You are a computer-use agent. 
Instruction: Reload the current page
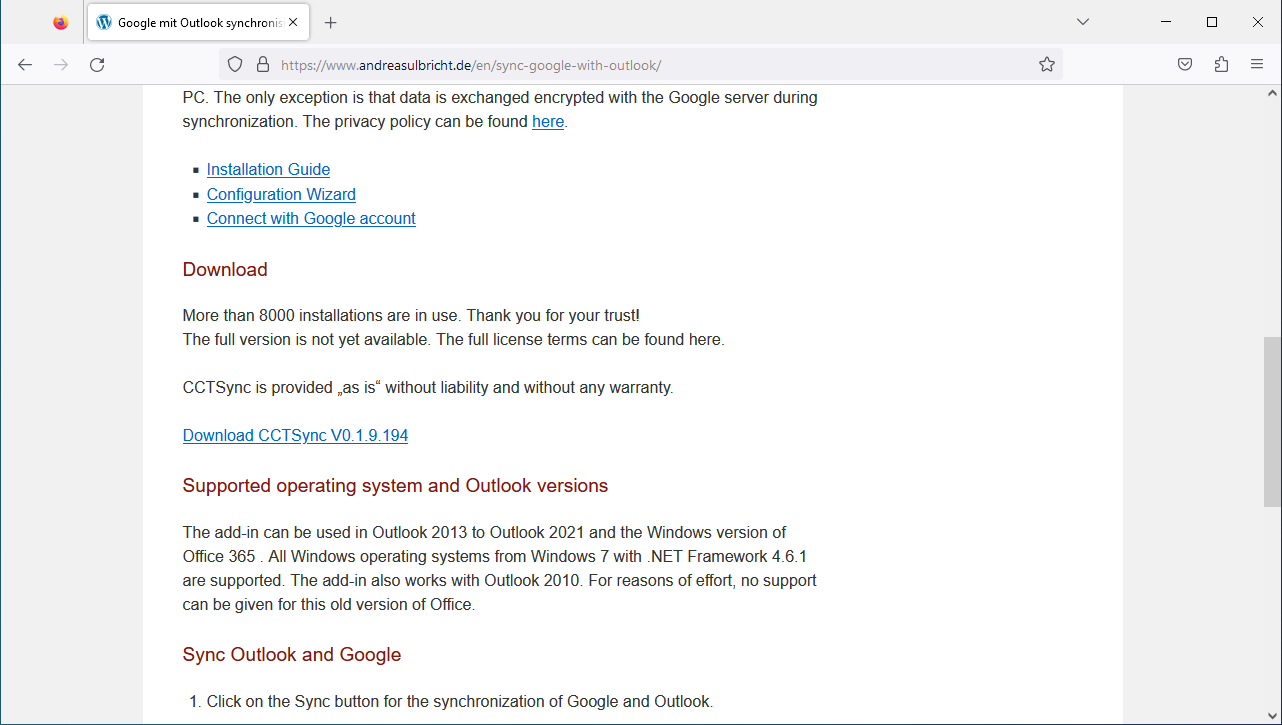pos(97,64)
